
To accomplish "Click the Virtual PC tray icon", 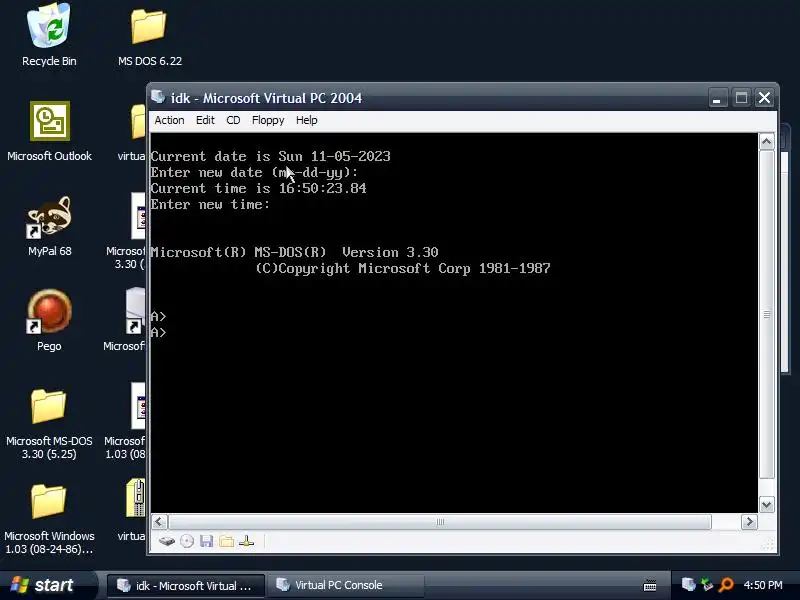I will [688, 584].
